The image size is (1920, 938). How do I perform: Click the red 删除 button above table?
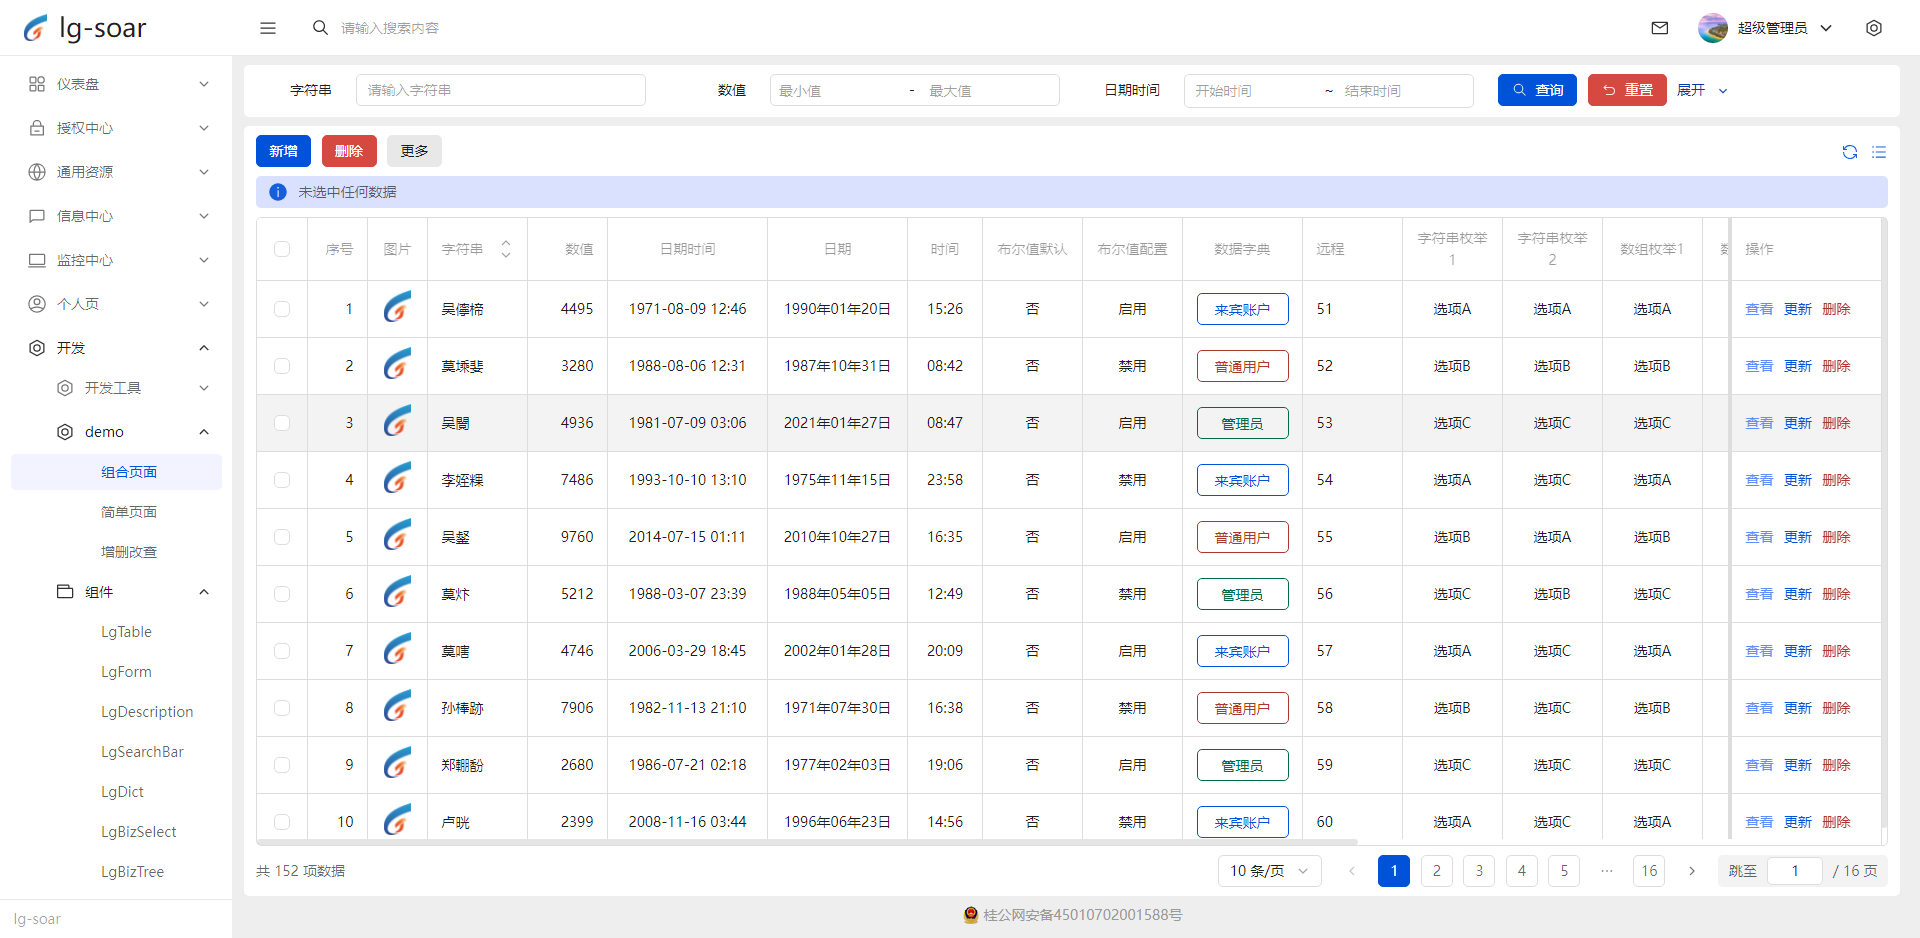click(349, 151)
